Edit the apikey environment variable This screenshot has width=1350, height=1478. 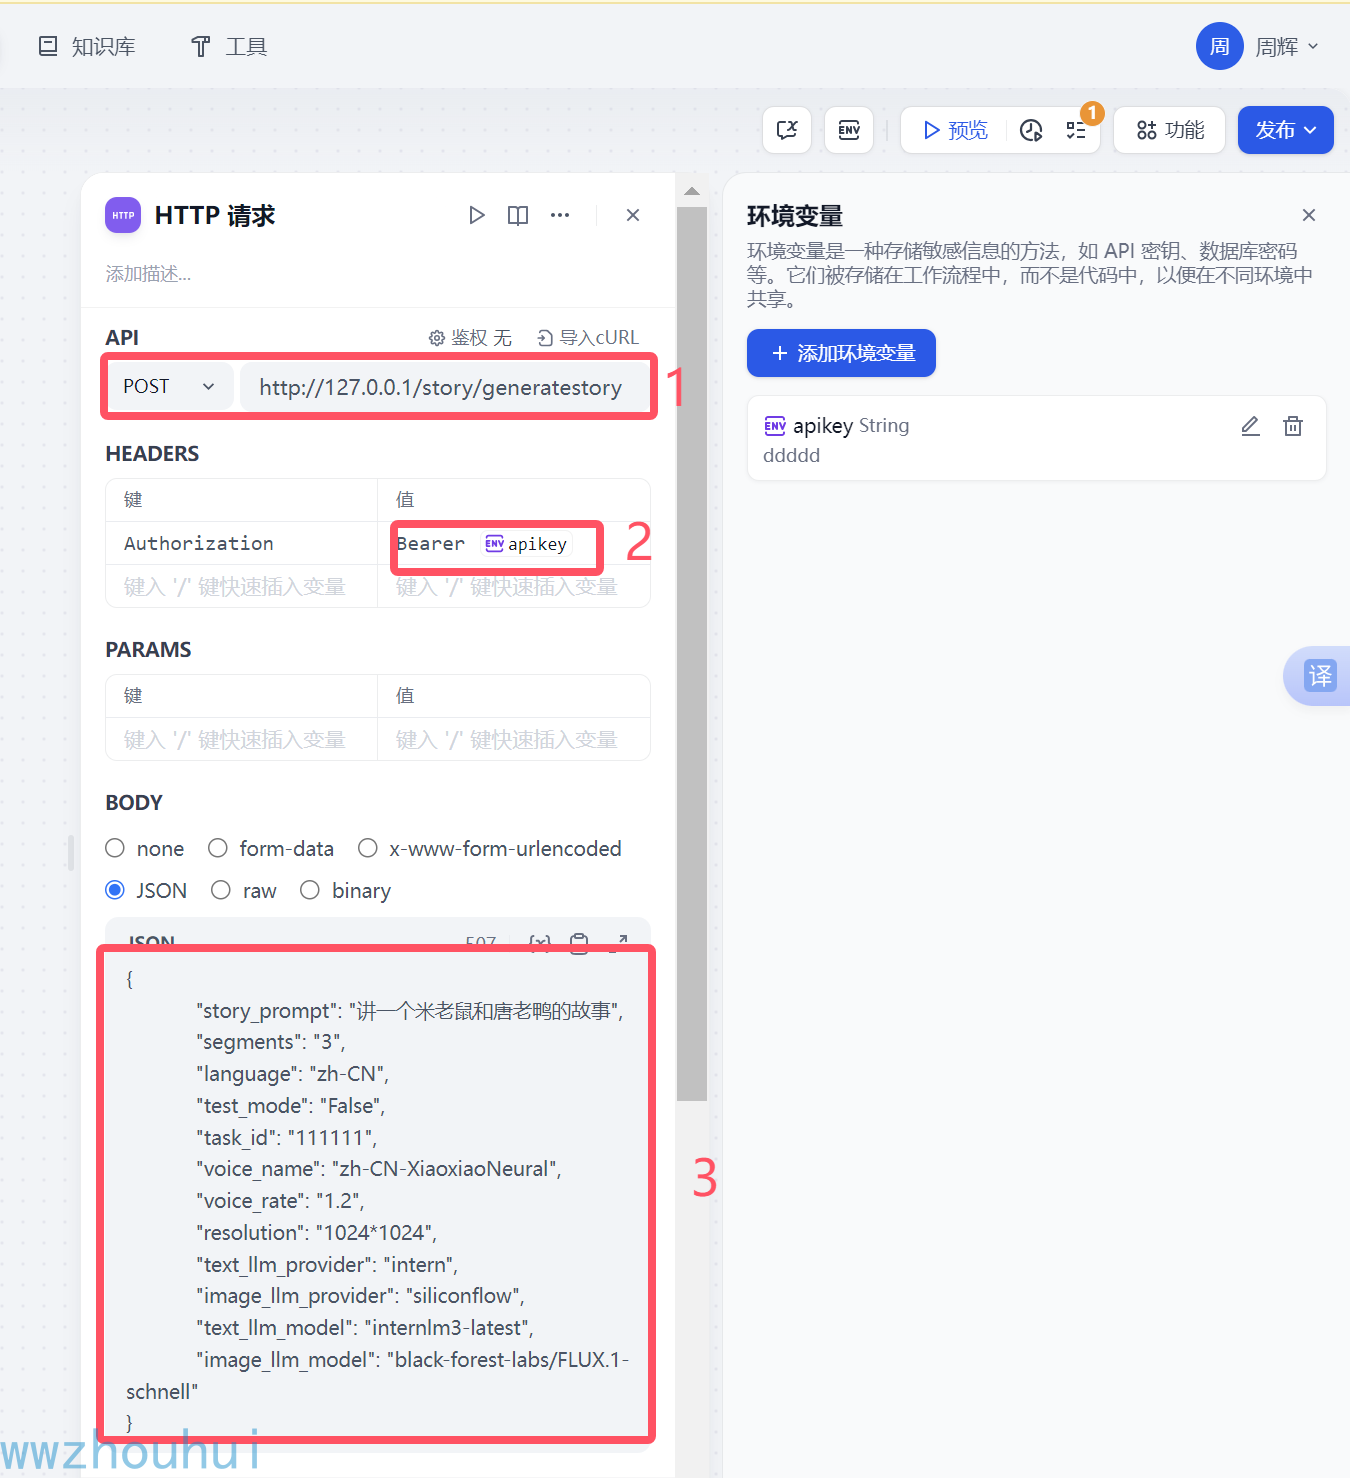pos(1250,426)
